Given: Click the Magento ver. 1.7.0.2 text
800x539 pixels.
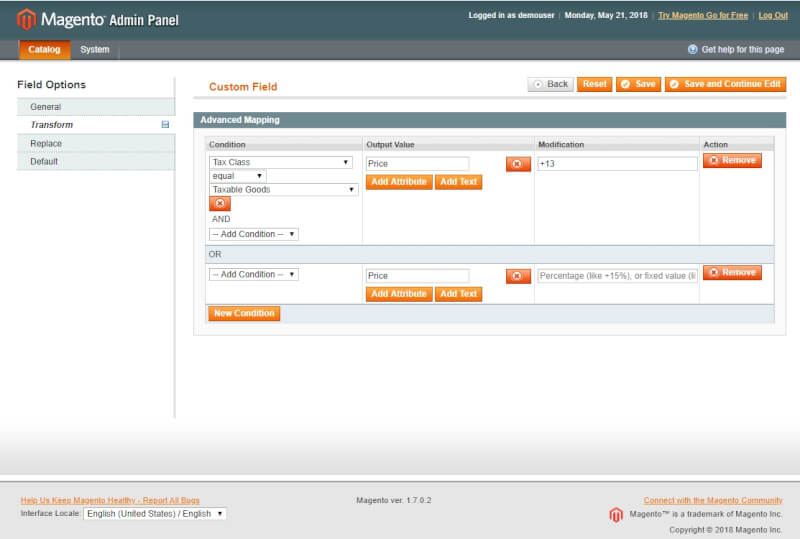Looking at the screenshot, I should click(x=393, y=500).
